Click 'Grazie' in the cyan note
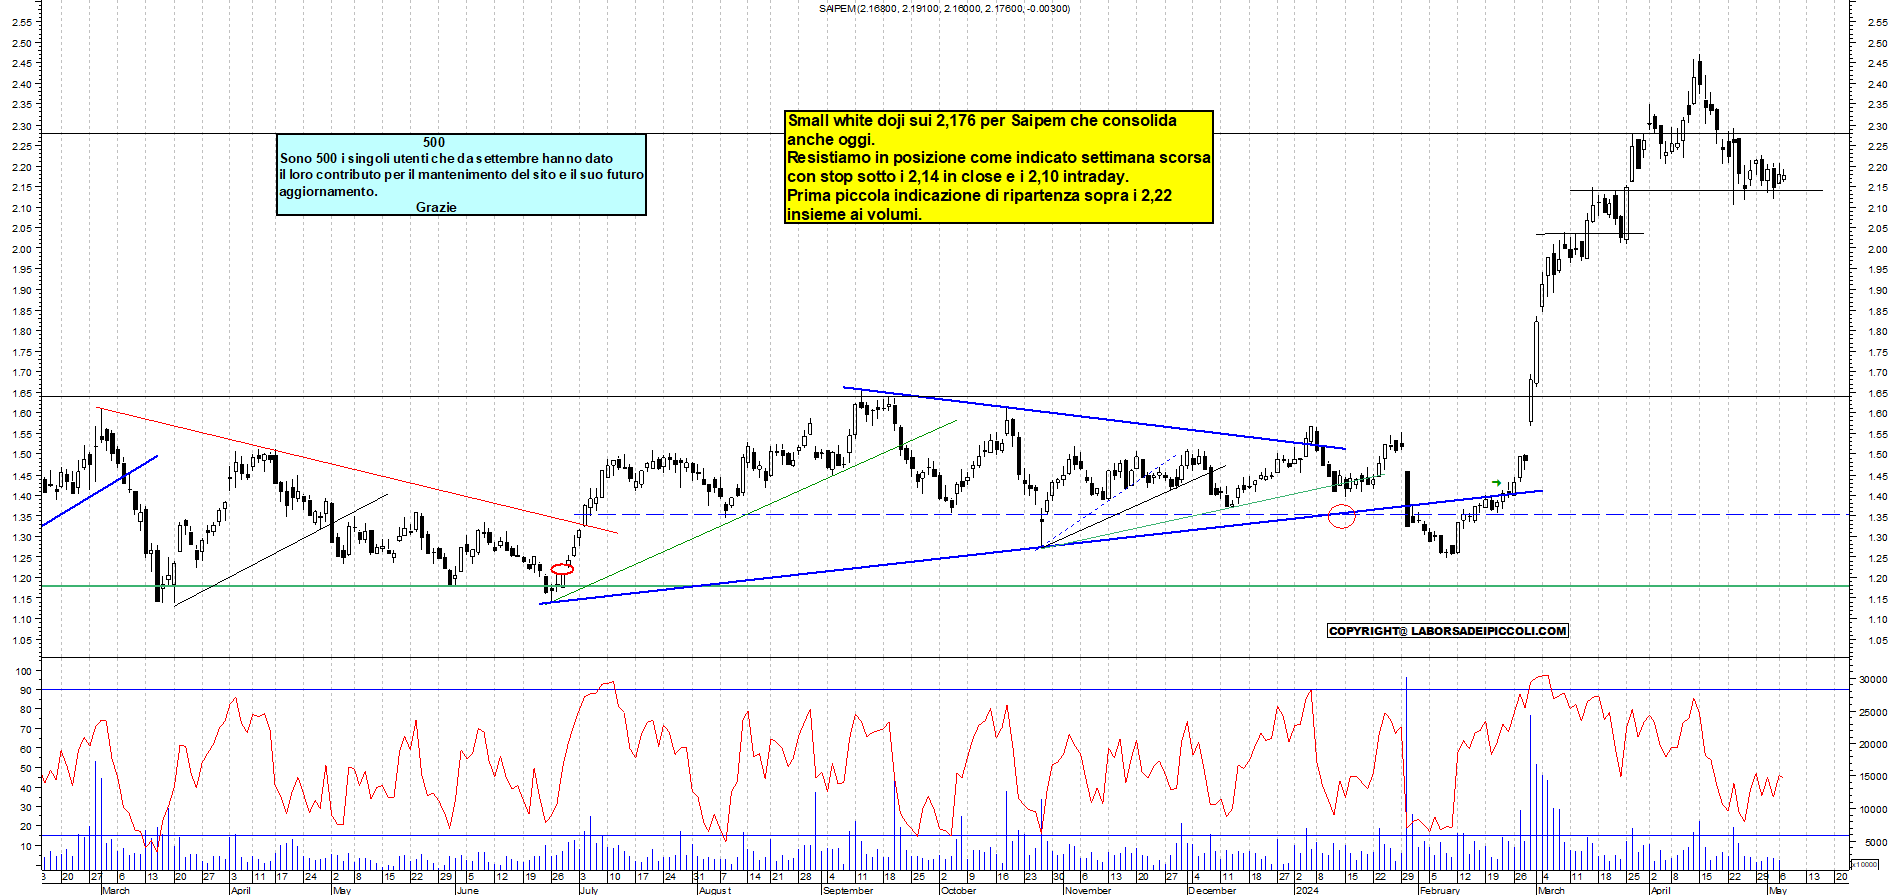This screenshot has width=1890, height=895. (436, 207)
